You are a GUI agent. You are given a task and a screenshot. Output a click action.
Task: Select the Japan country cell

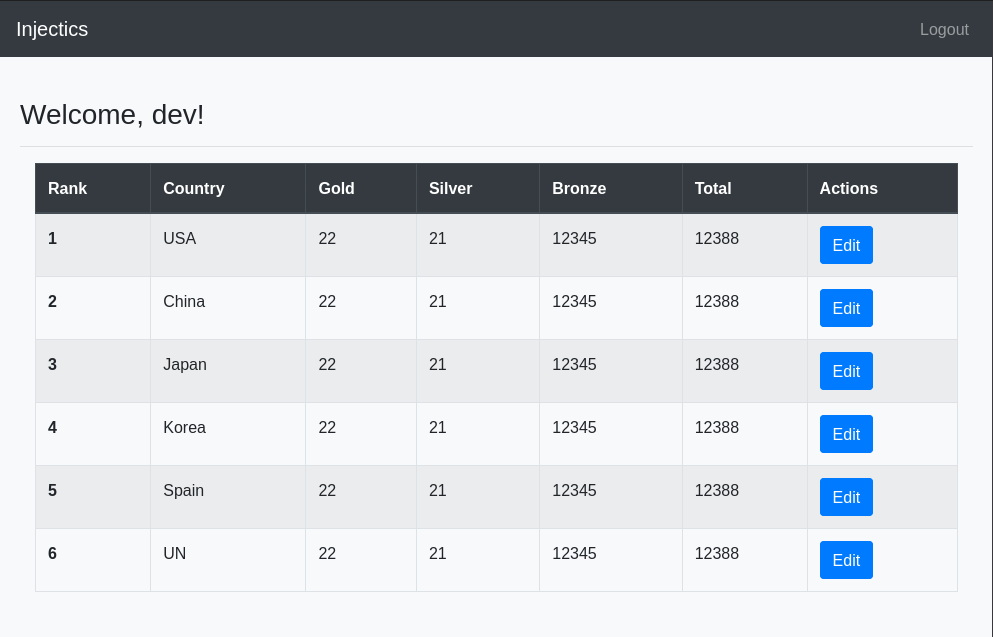coord(185,365)
